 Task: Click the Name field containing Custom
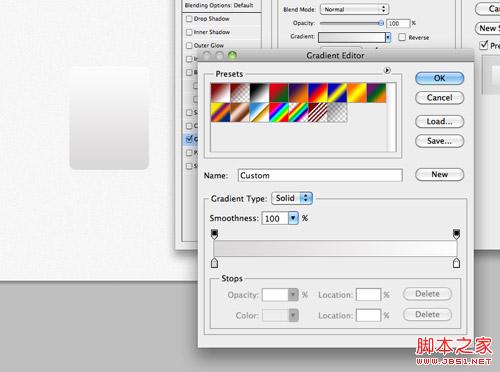click(320, 175)
